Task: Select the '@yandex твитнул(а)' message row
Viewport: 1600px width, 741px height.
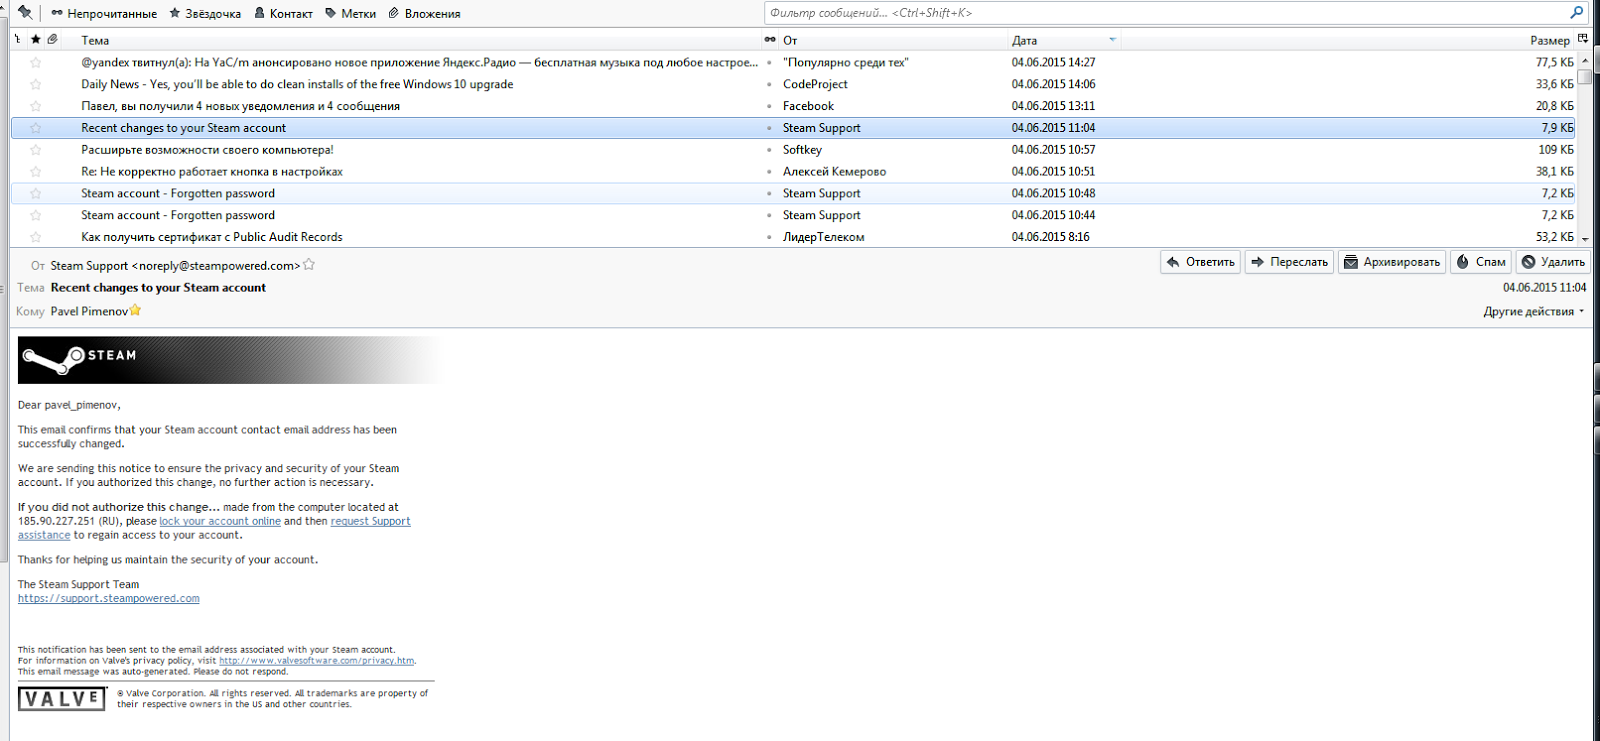Action: point(793,62)
